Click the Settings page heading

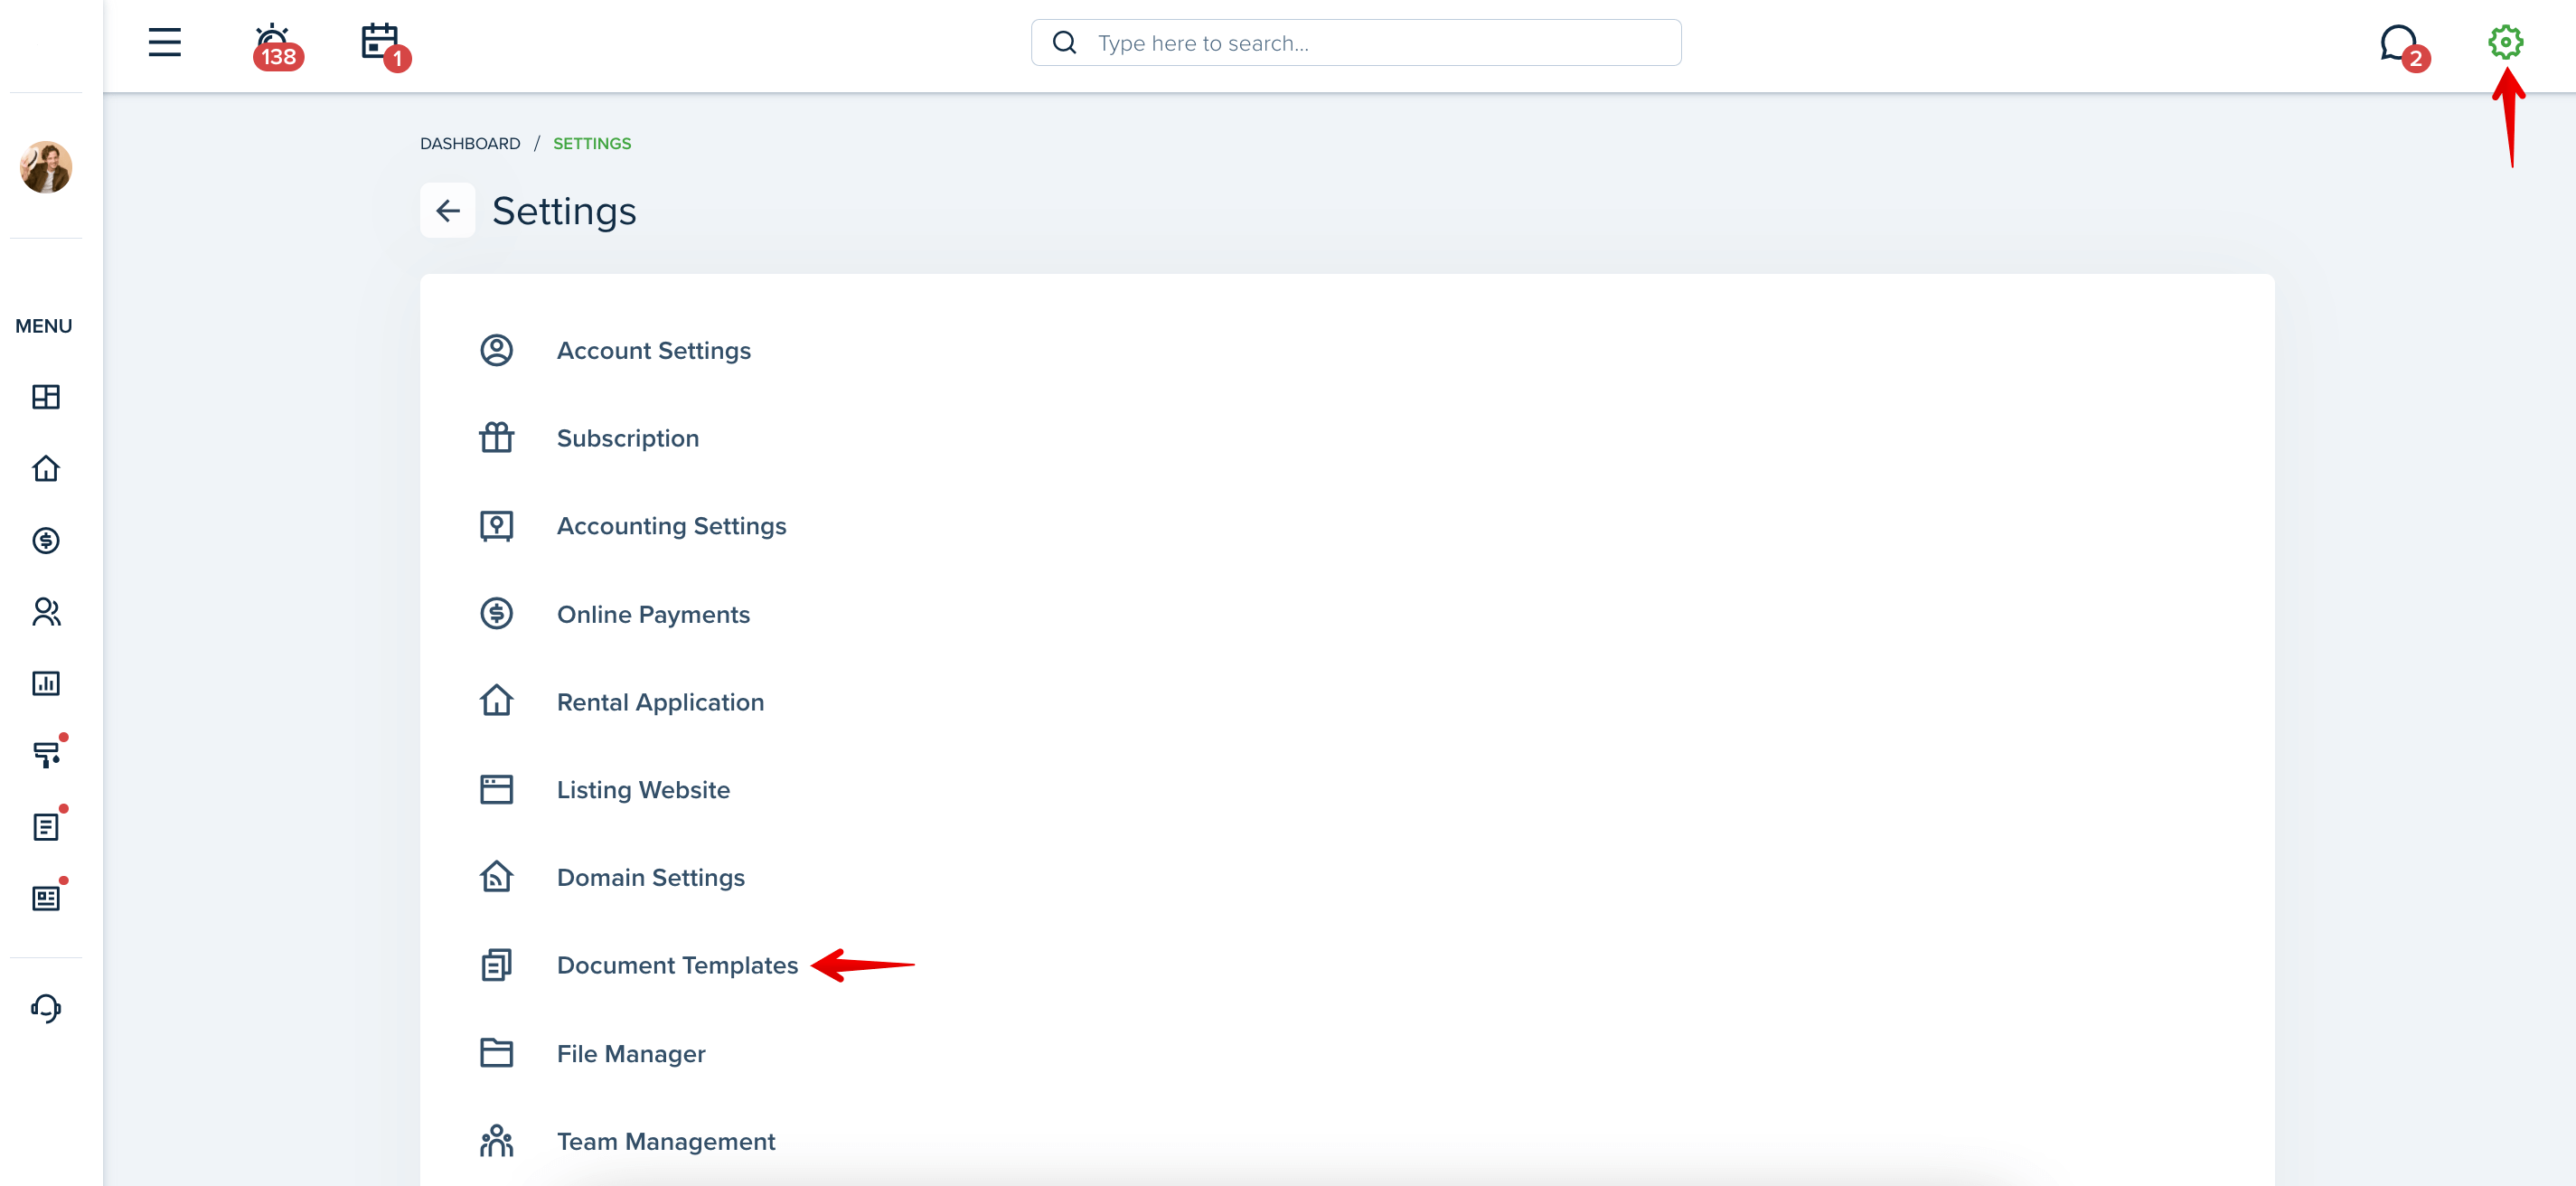coord(564,211)
